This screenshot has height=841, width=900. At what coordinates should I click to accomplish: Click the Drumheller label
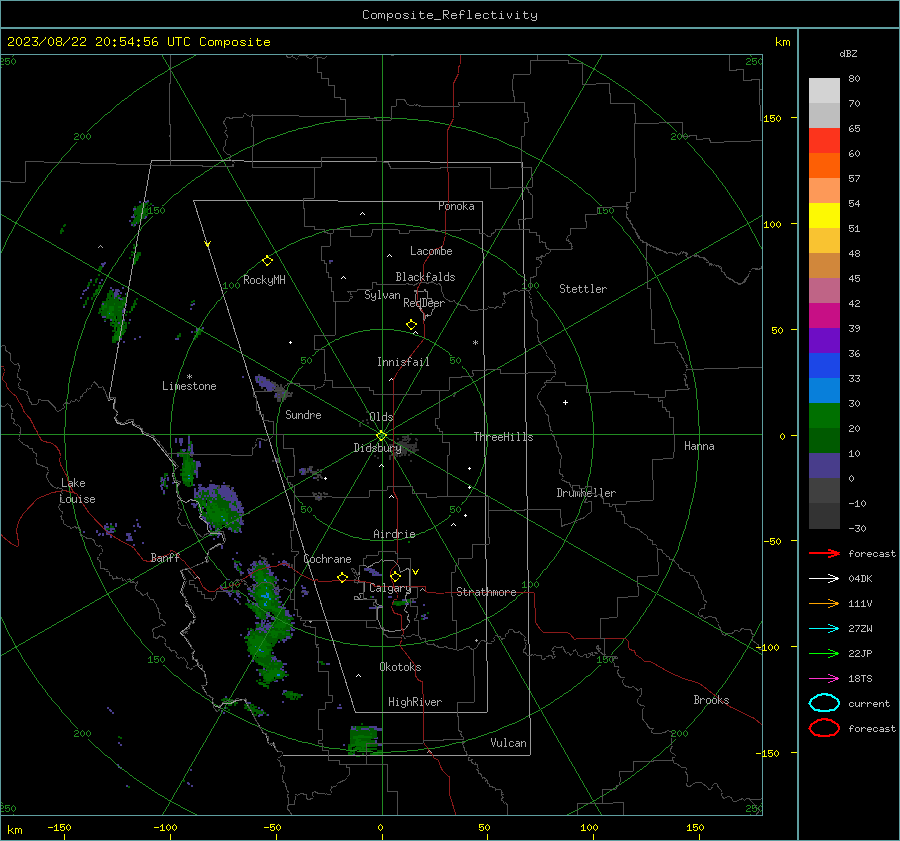pyautogui.click(x=586, y=493)
